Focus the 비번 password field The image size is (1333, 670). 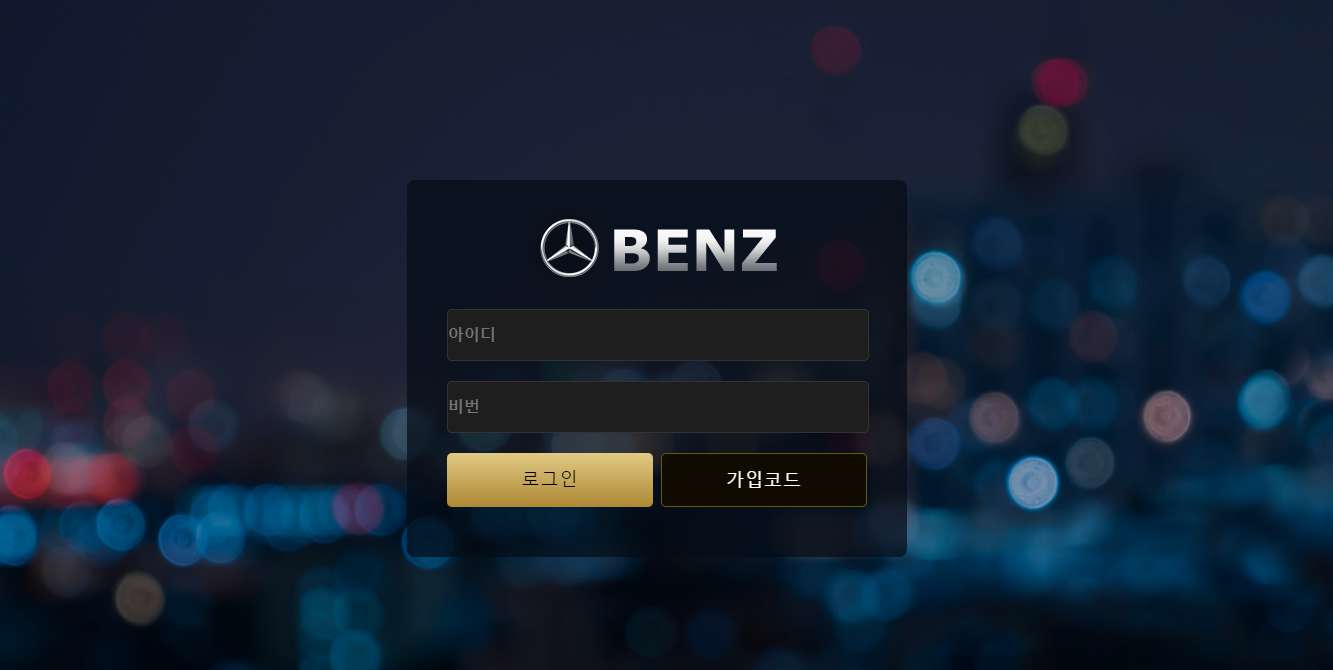click(x=657, y=407)
